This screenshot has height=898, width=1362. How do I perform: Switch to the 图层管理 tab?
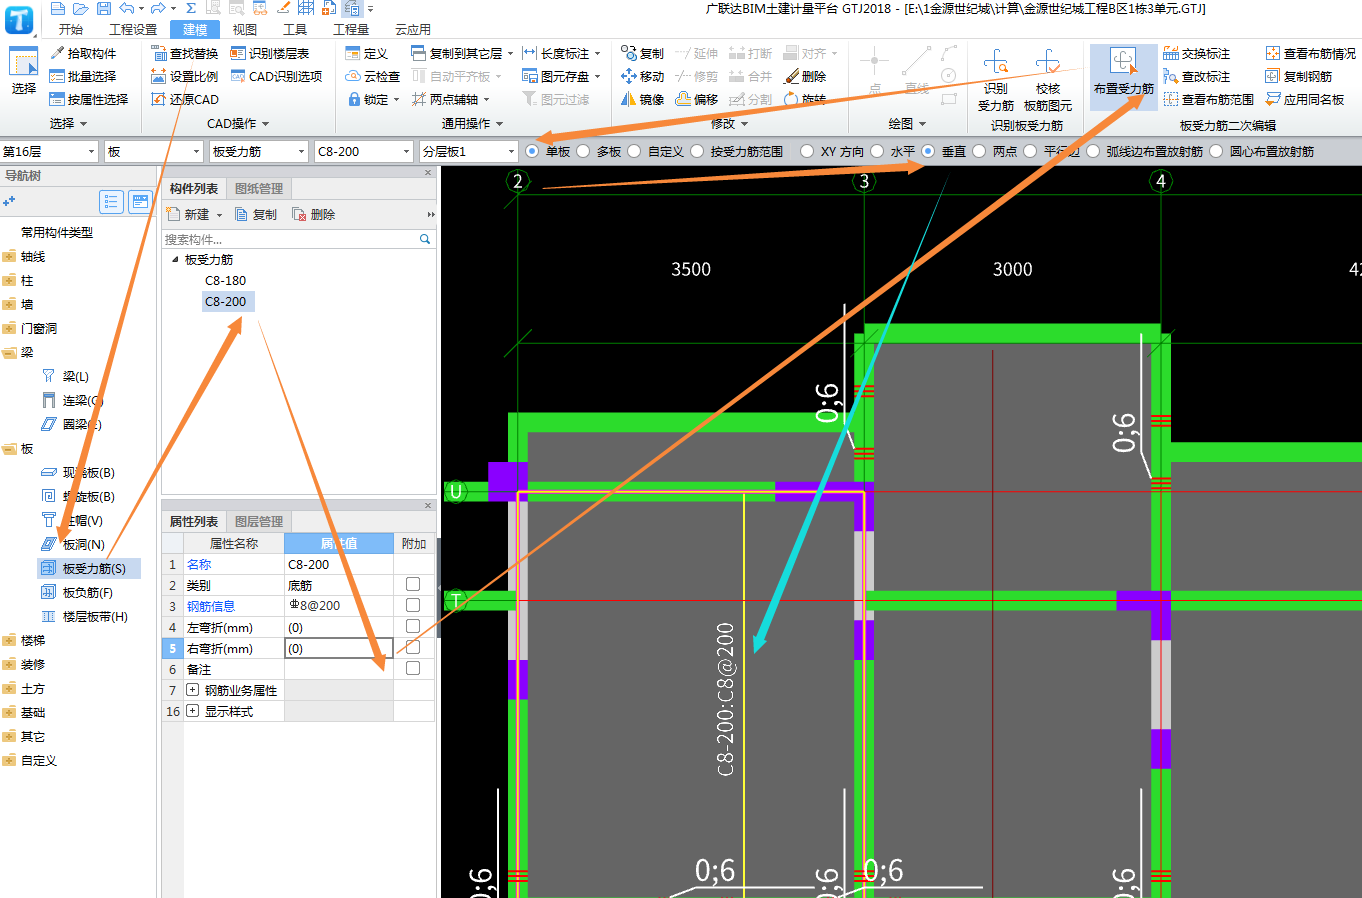tap(259, 521)
